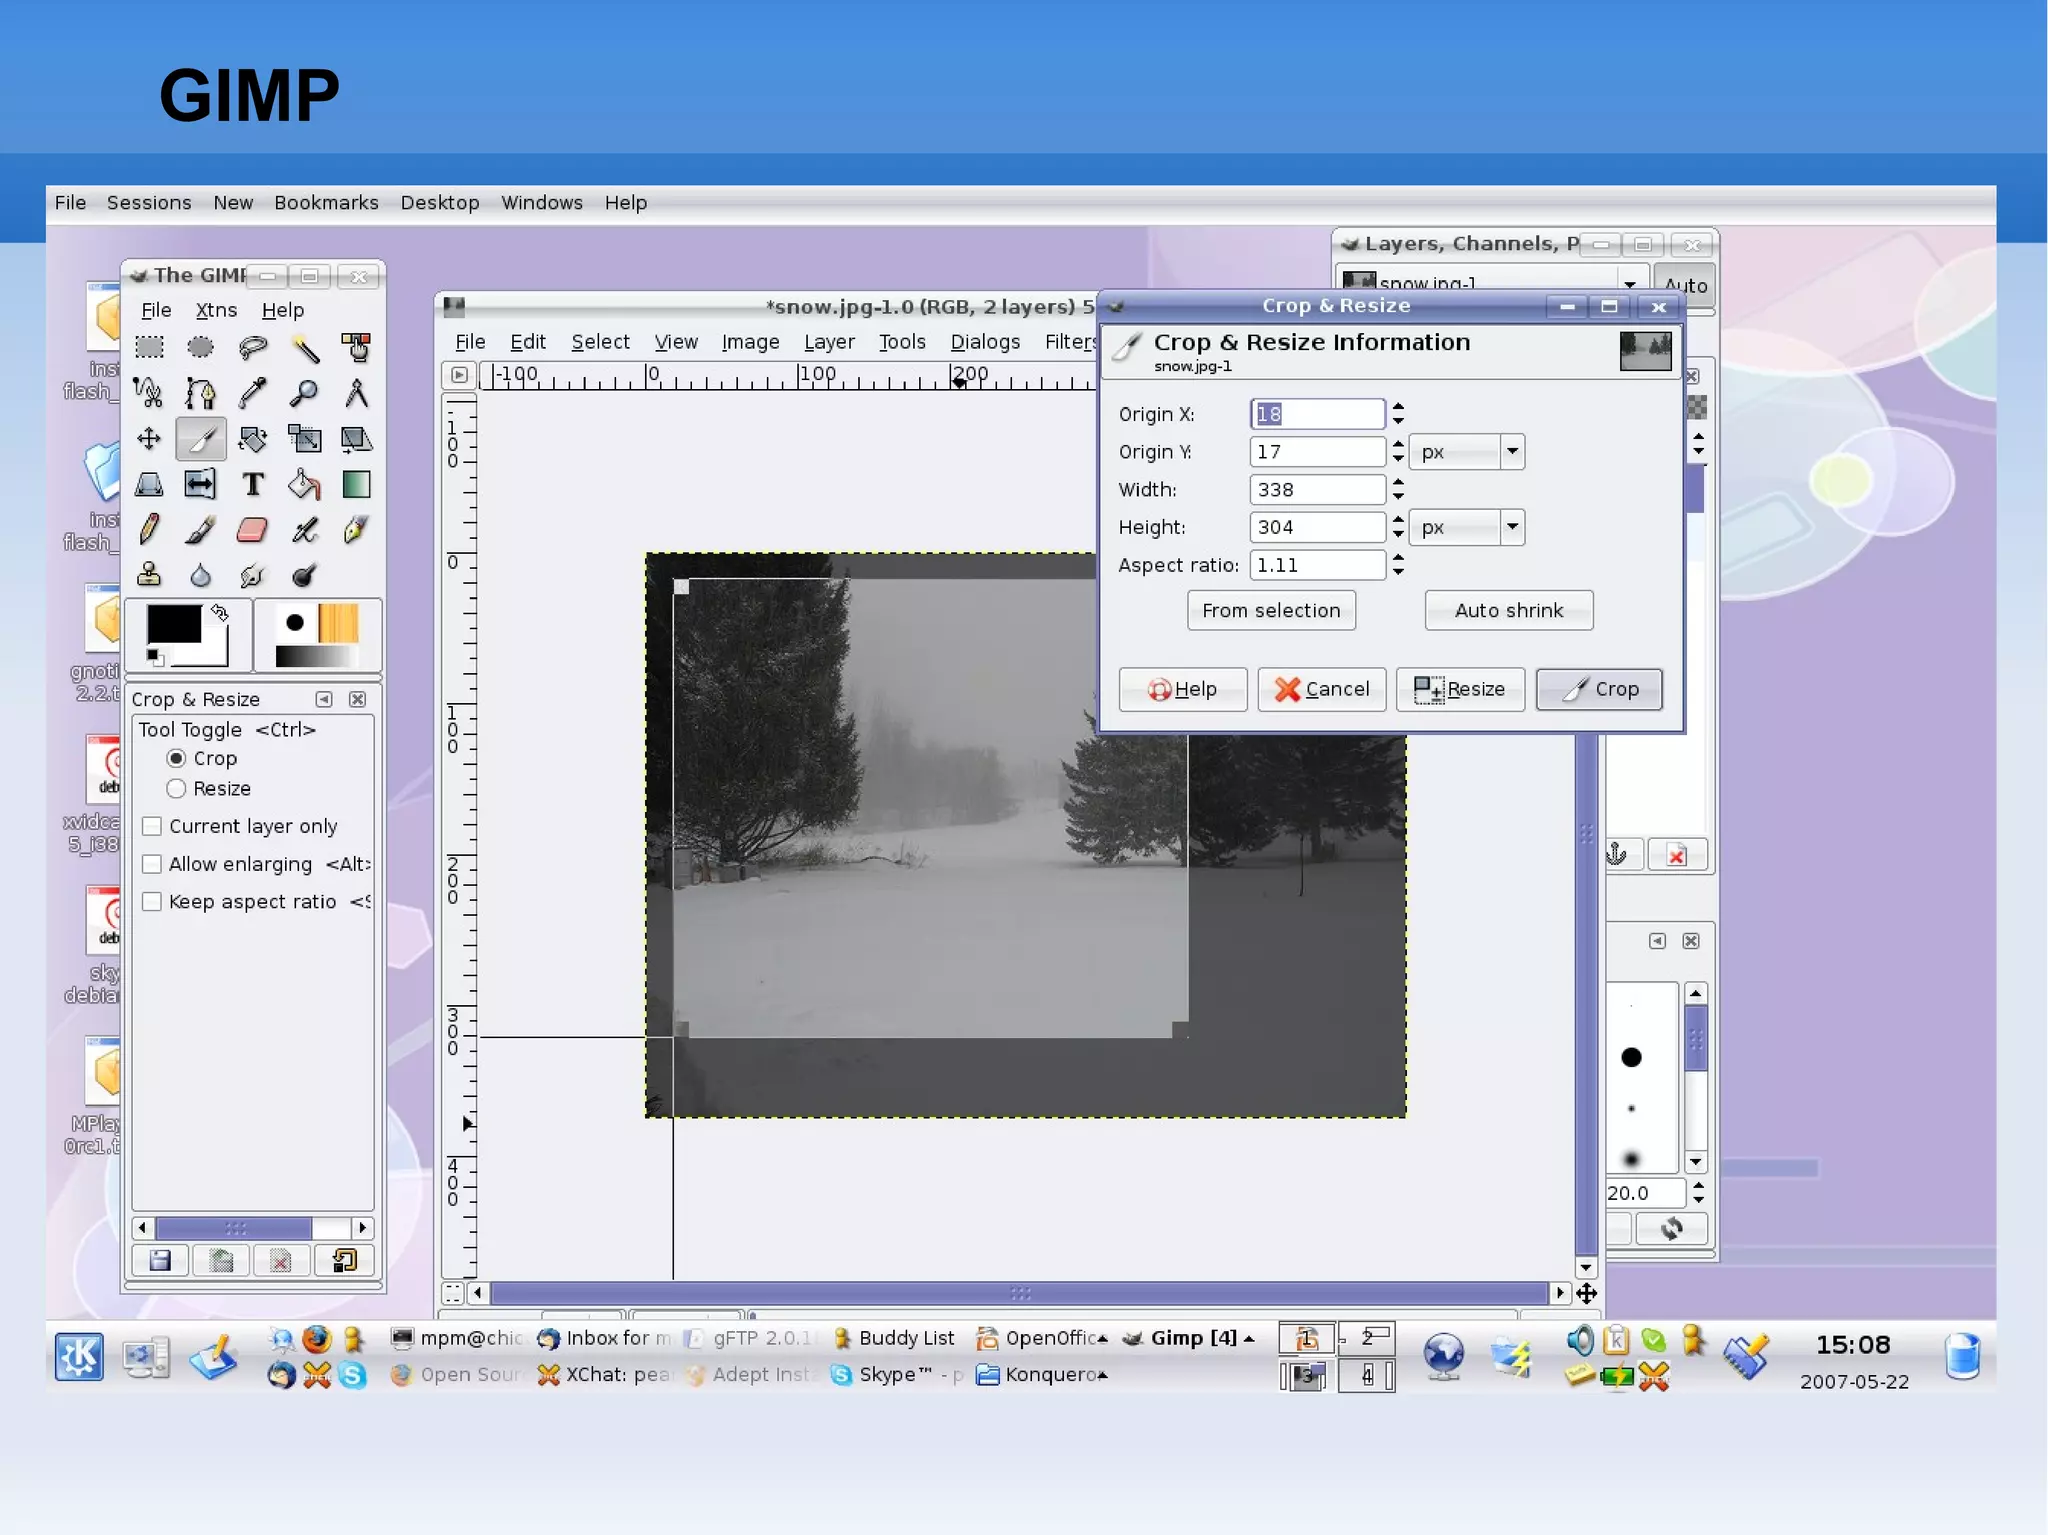Enable Current layer only checkbox
This screenshot has width=2048, height=1535.
coord(152,826)
